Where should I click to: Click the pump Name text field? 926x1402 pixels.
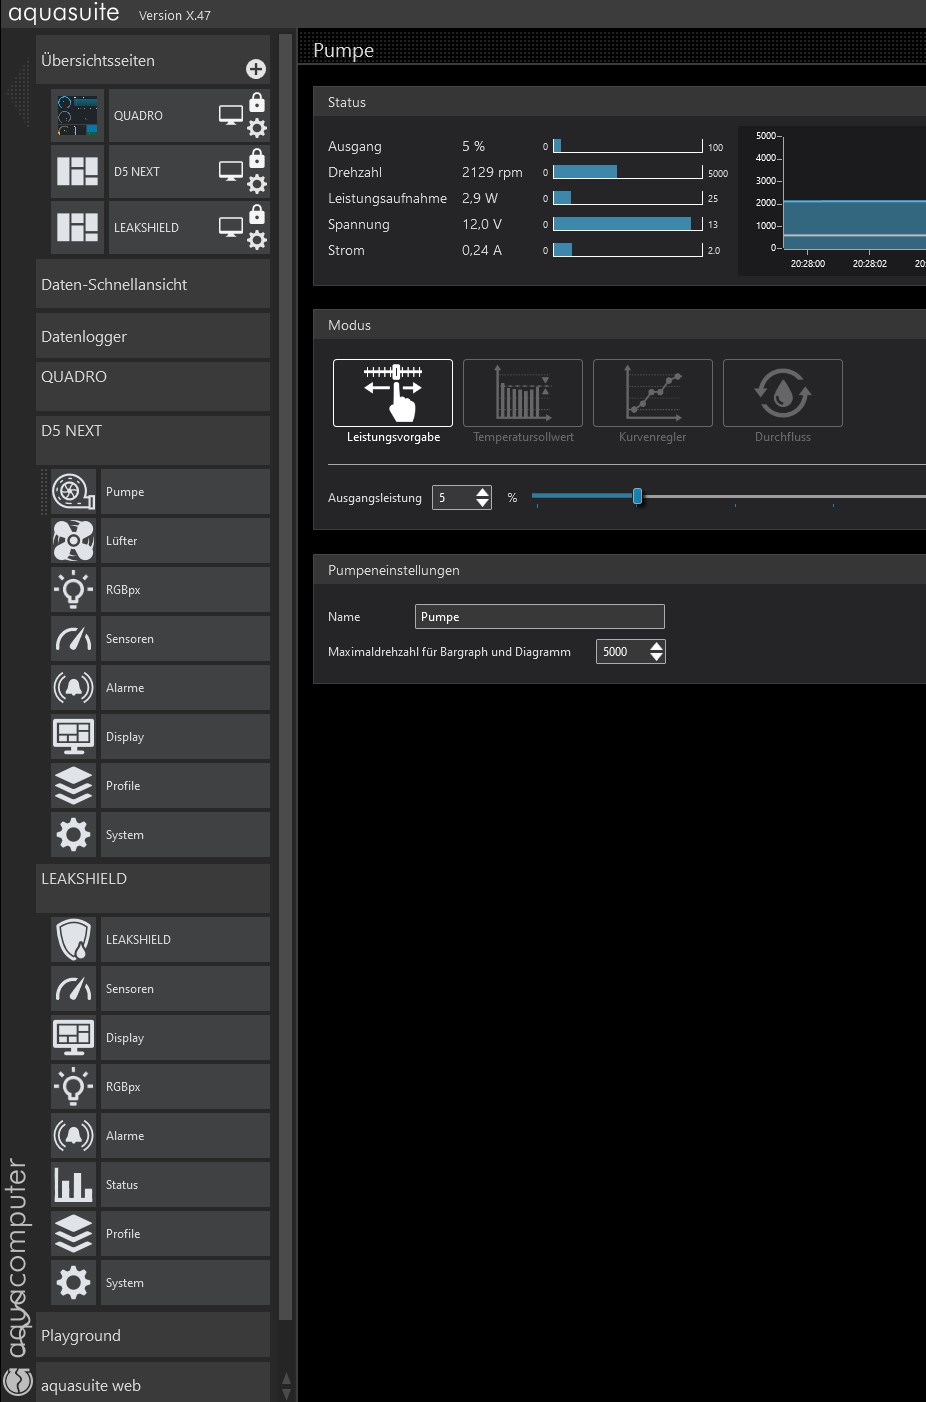point(539,617)
